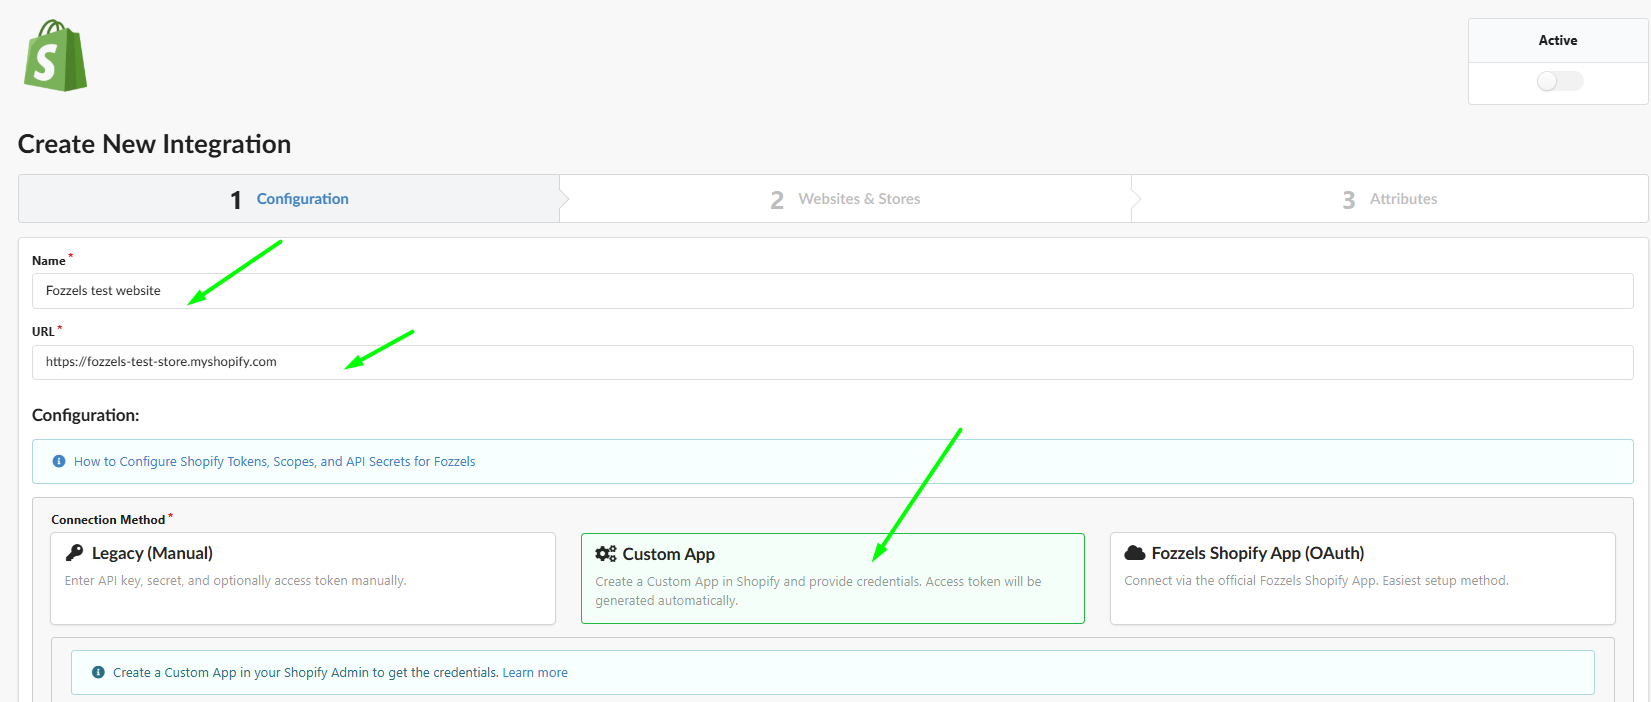Click the Active panel label

coord(1558,41)
